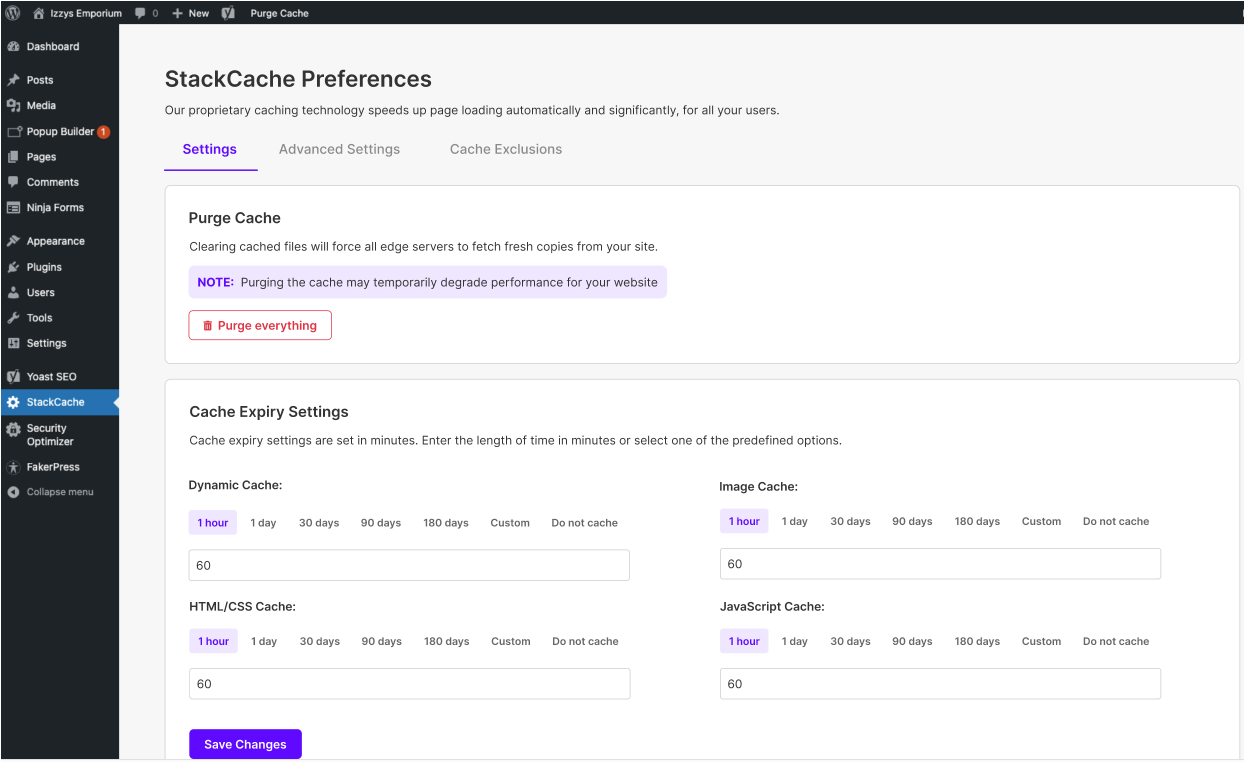Open the Cache Exclusions tab
Viewport: 1245px width, 763px height.
tap(506, 149)
